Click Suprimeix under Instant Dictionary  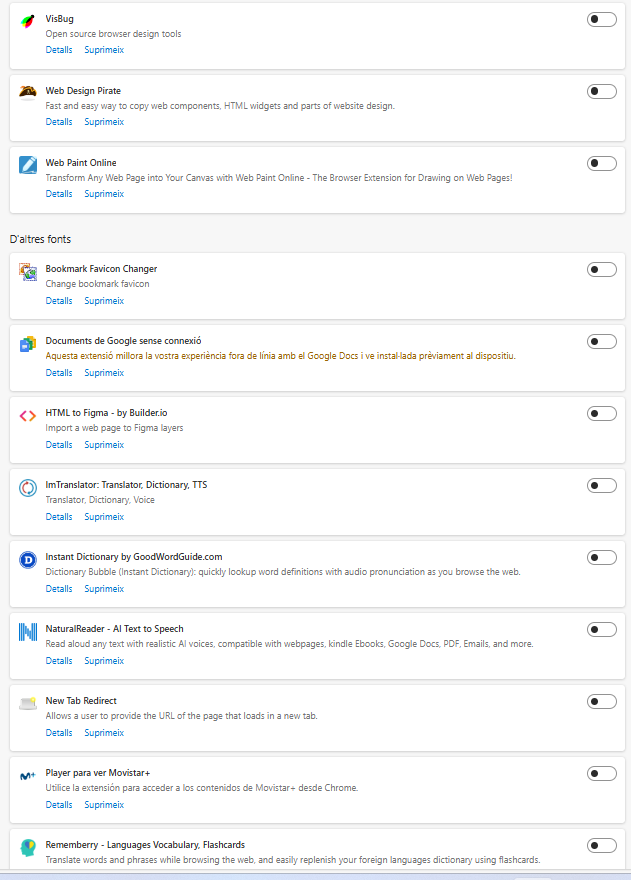[x=104, y=589]
